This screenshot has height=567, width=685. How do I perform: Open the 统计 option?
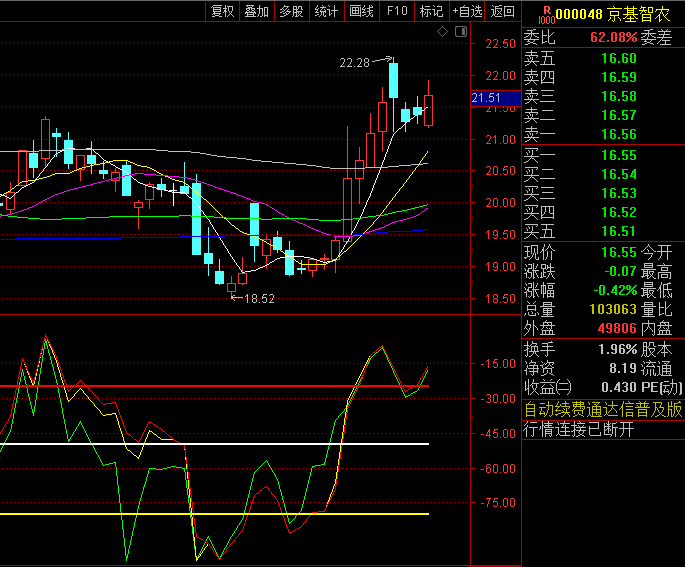point(327,11)
